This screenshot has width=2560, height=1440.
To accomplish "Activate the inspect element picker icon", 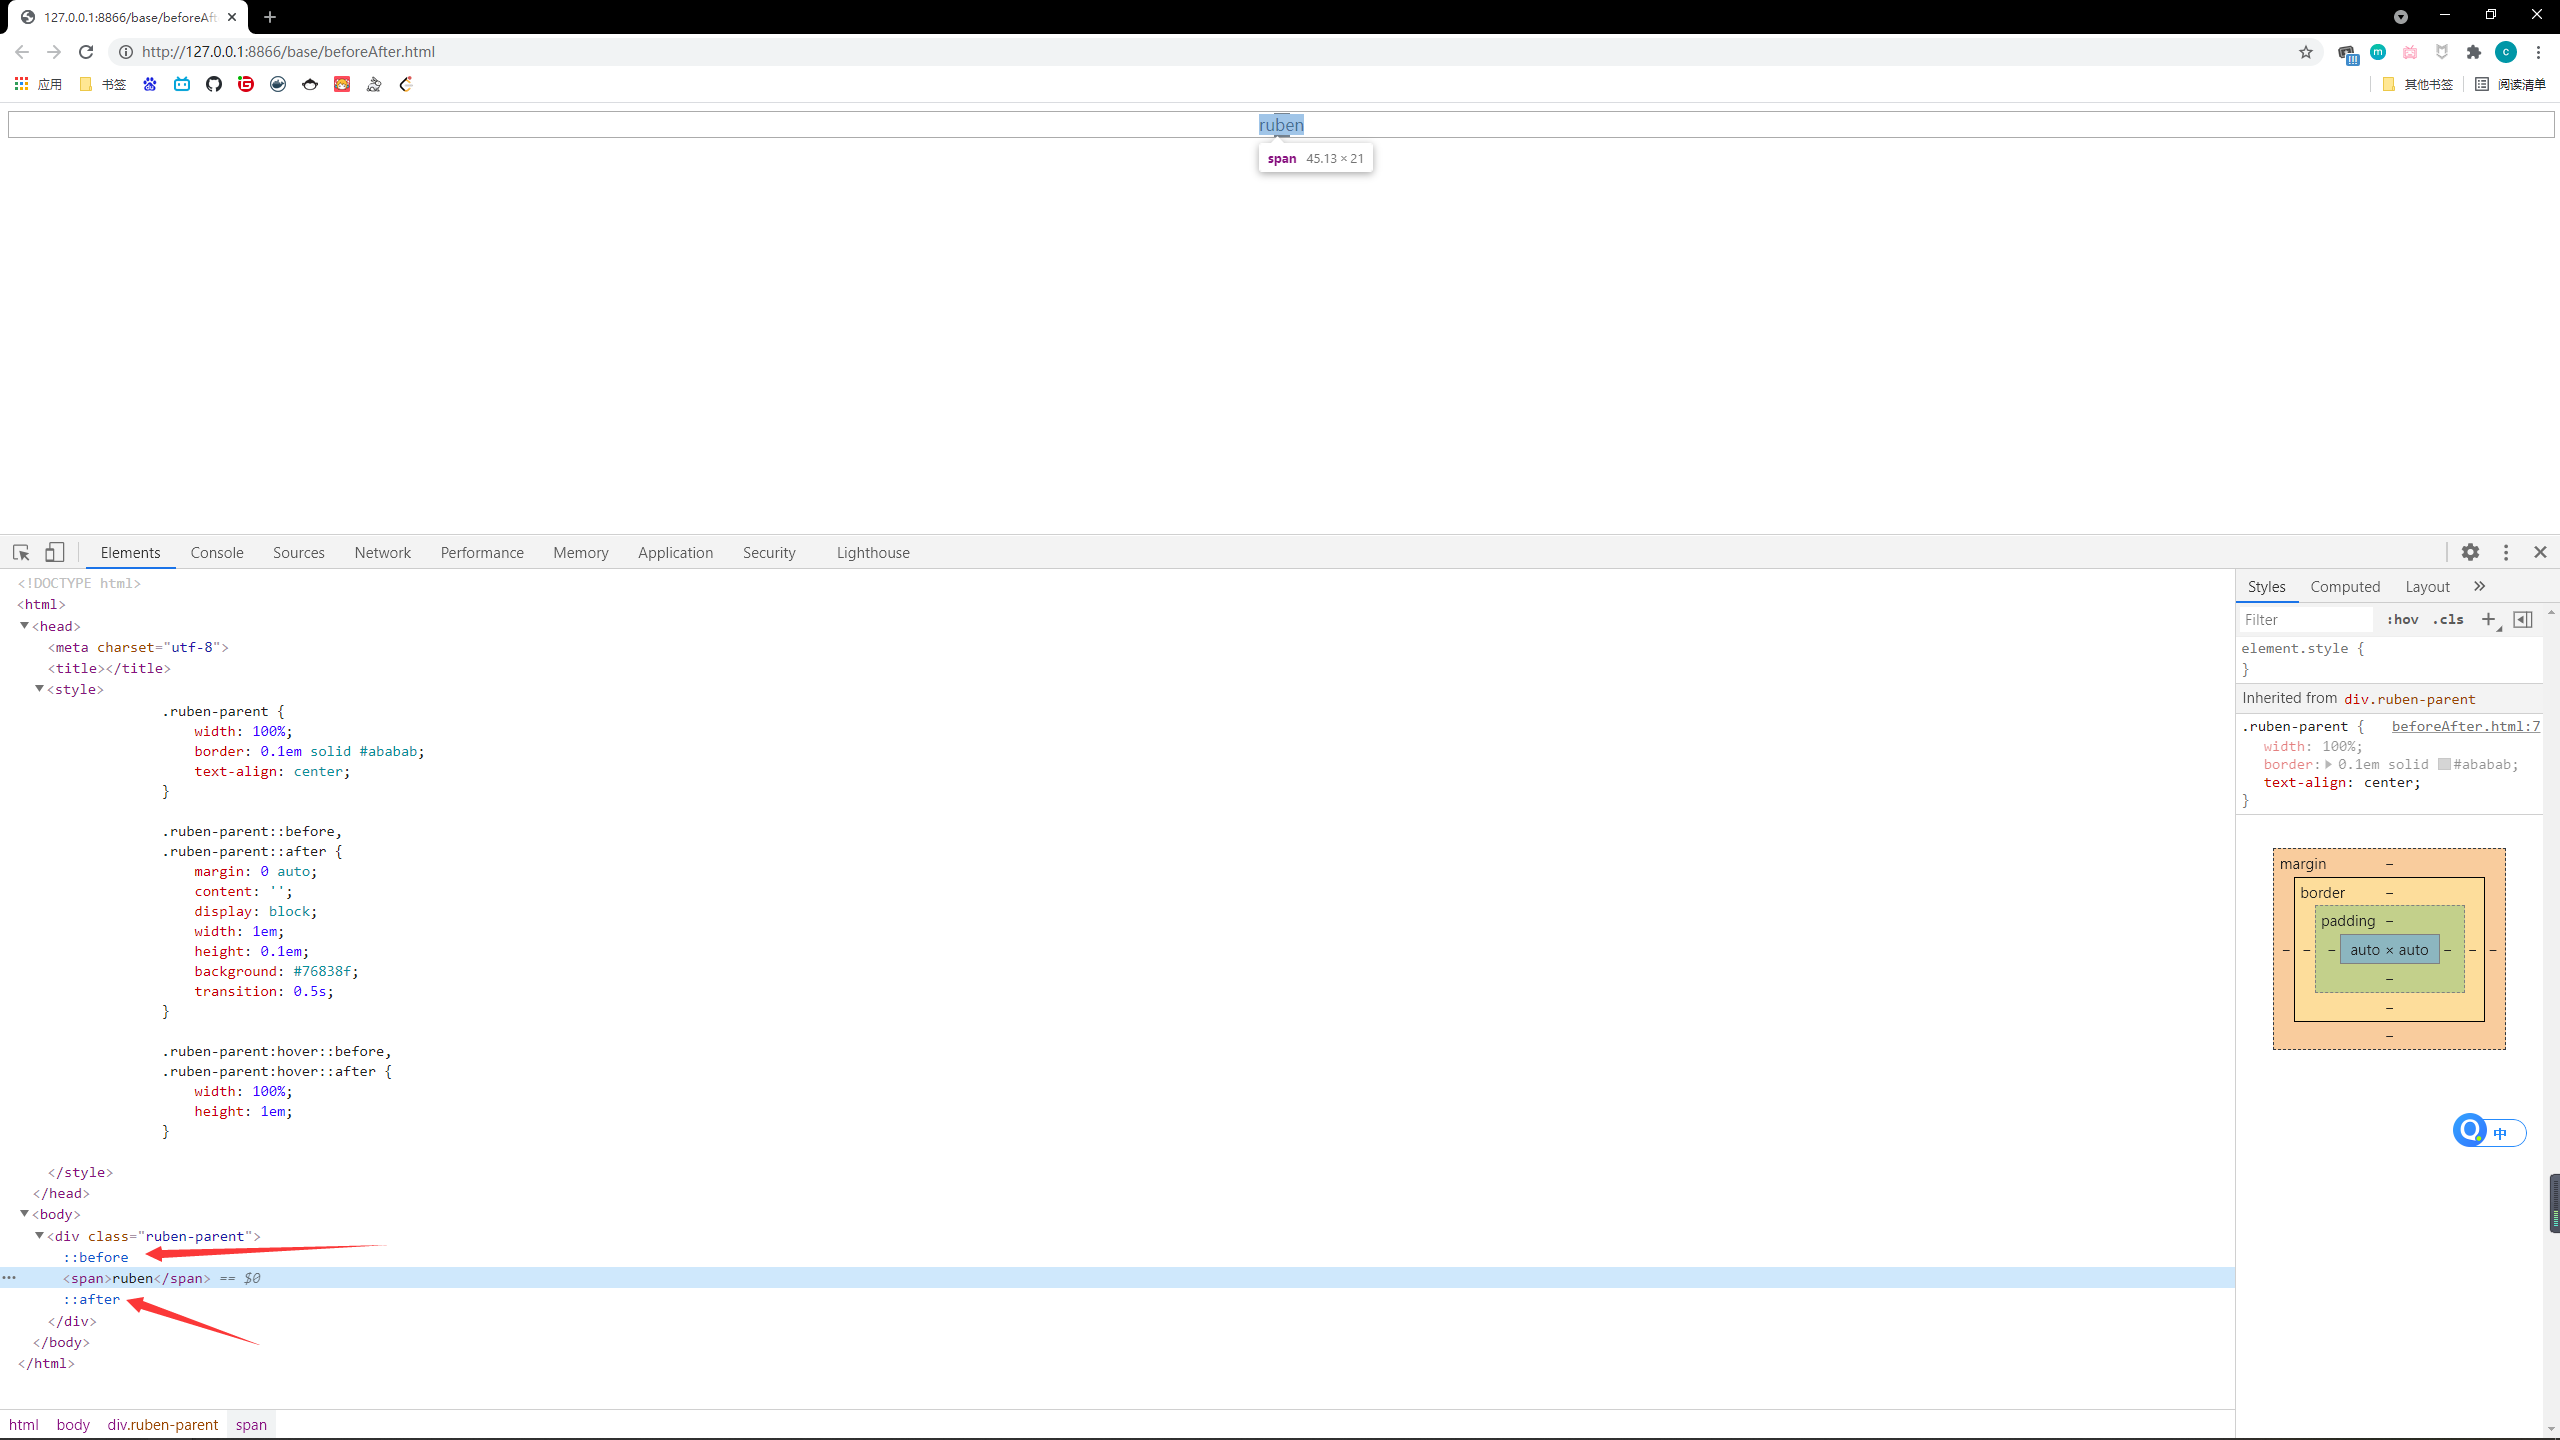I will (21, 552).
